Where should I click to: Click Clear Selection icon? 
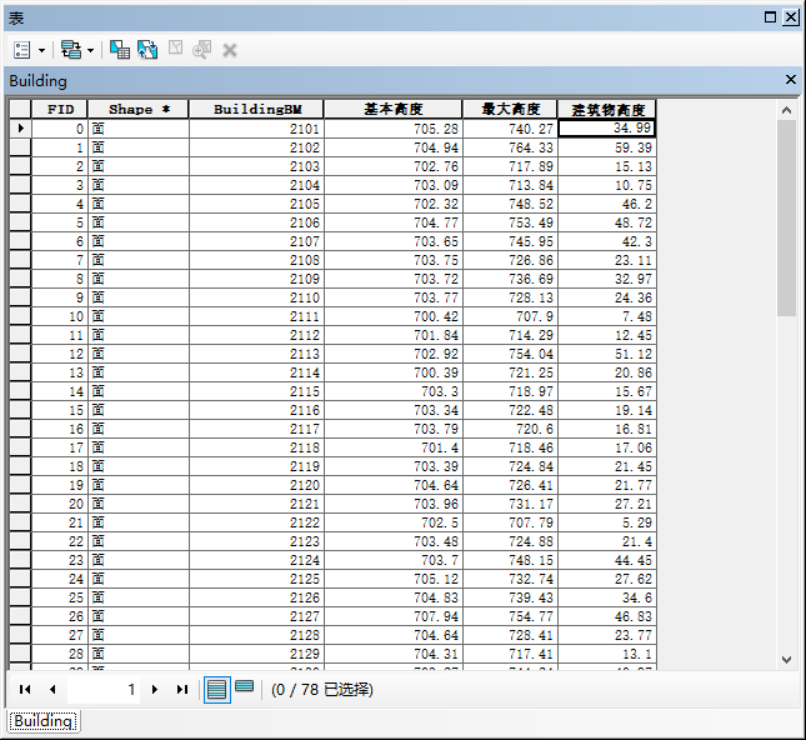pyautogui.click(x=175, y=48)
